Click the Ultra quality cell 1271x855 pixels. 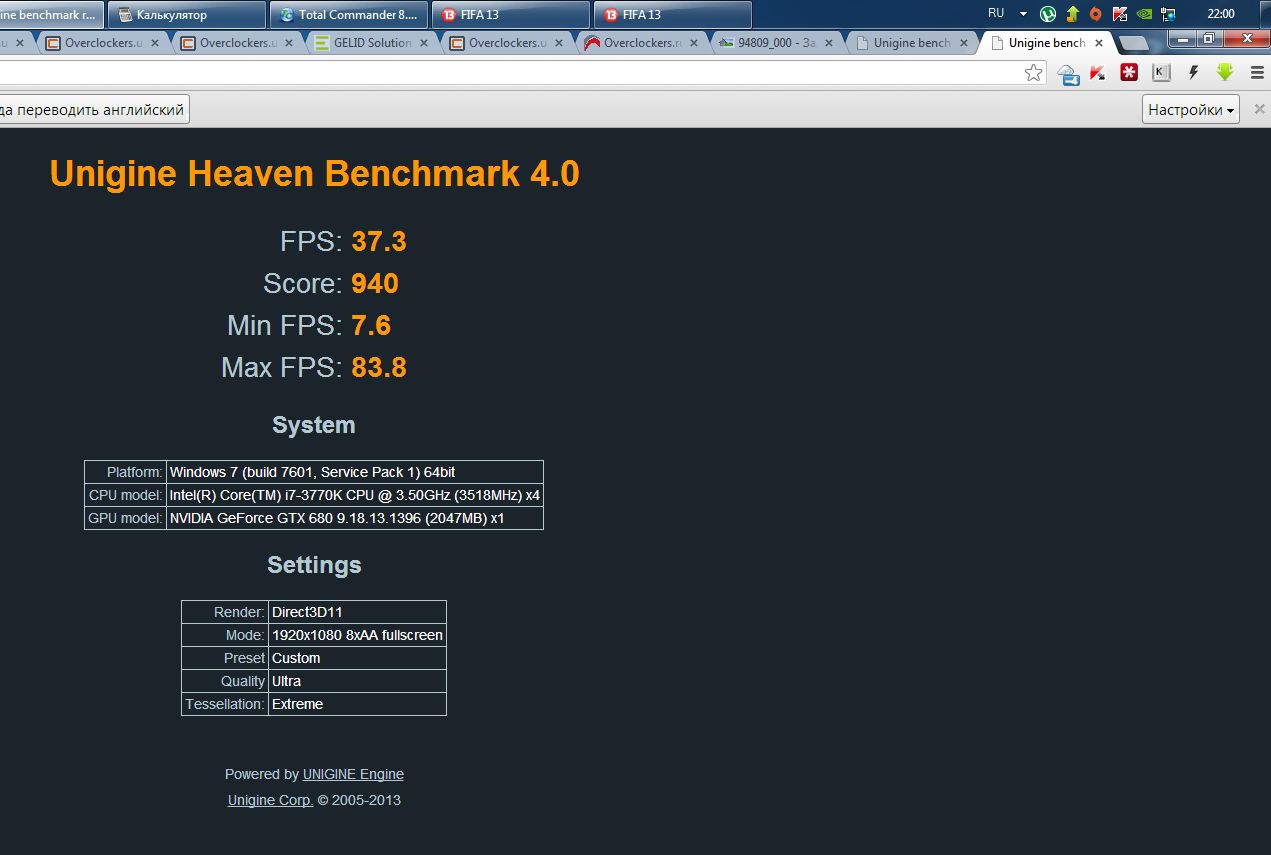(358, 681)
